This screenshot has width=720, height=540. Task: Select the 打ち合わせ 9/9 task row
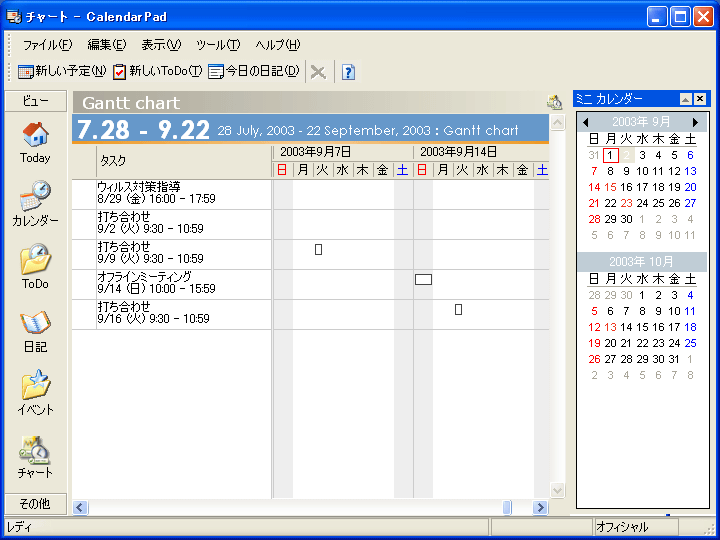click(172, 254)
